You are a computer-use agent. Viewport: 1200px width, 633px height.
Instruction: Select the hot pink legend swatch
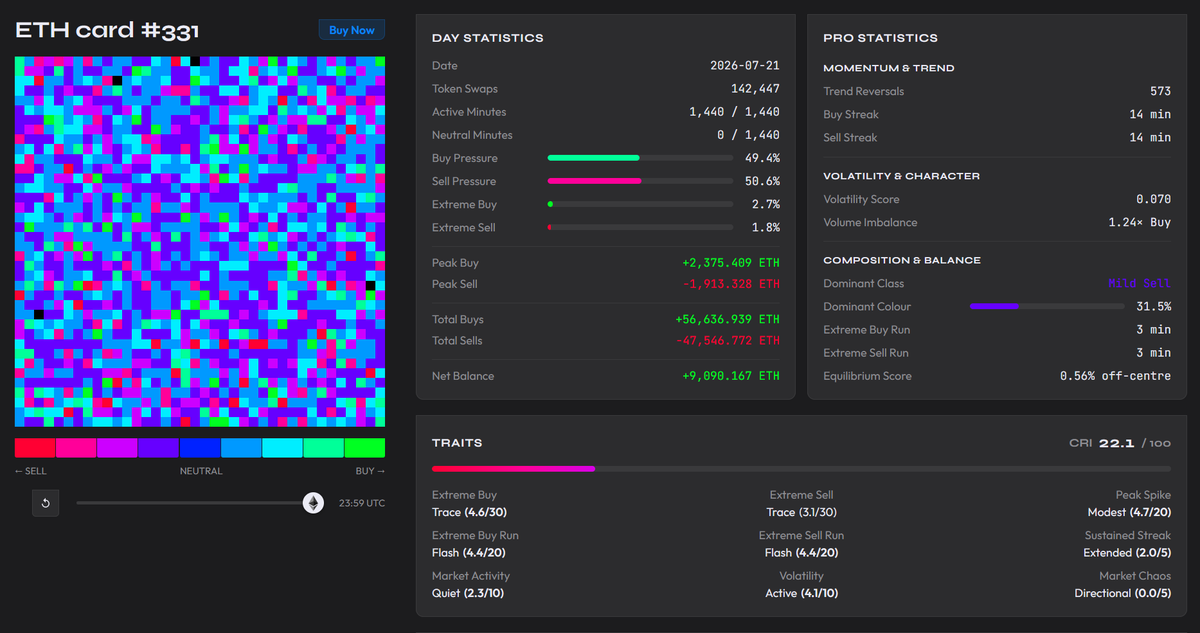(76, 448)
